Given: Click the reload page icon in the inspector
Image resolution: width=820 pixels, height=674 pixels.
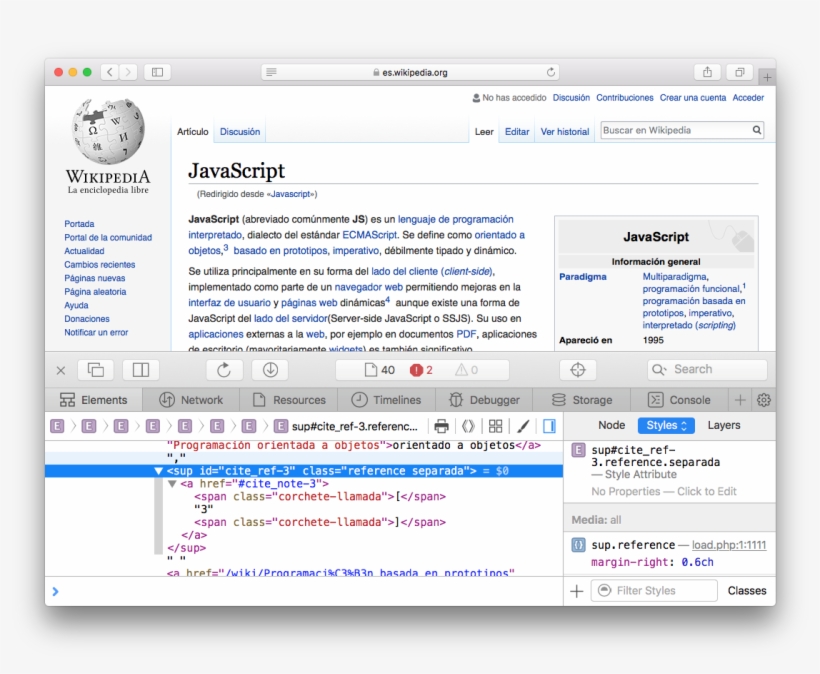Looking at the screenshot, I should pos(224,369).
